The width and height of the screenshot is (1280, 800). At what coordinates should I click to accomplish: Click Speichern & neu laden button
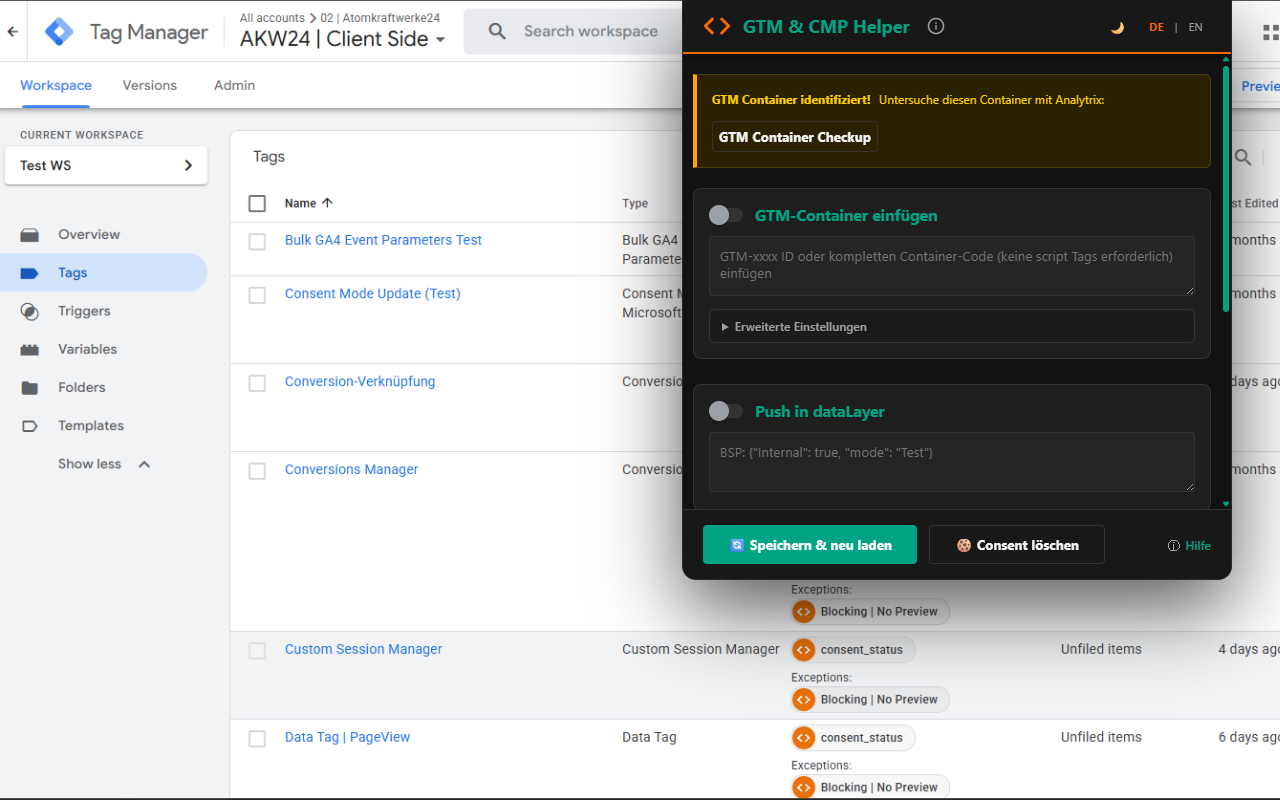pos(810,545)
